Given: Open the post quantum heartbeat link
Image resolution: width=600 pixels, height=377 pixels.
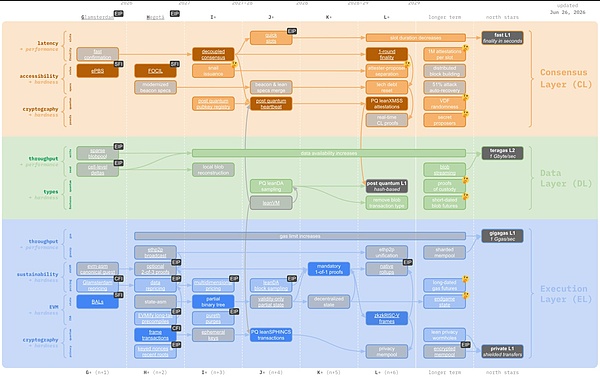Looking at the screenshot, I should 271,104.
